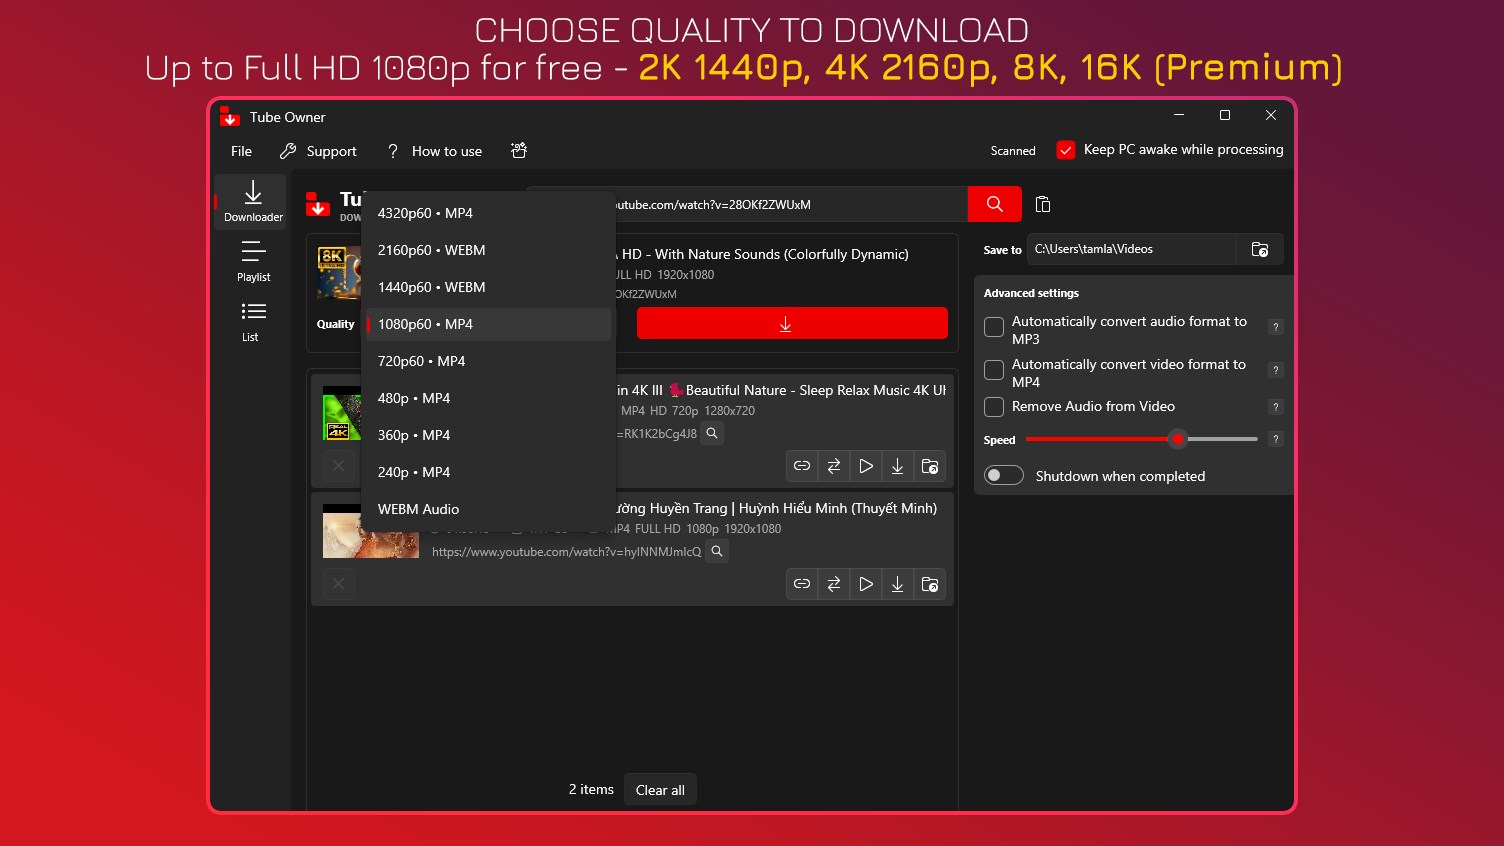Remove the Beautiful Nature item with X
This screenshot has width=1504, height=846.
[339, 466]
